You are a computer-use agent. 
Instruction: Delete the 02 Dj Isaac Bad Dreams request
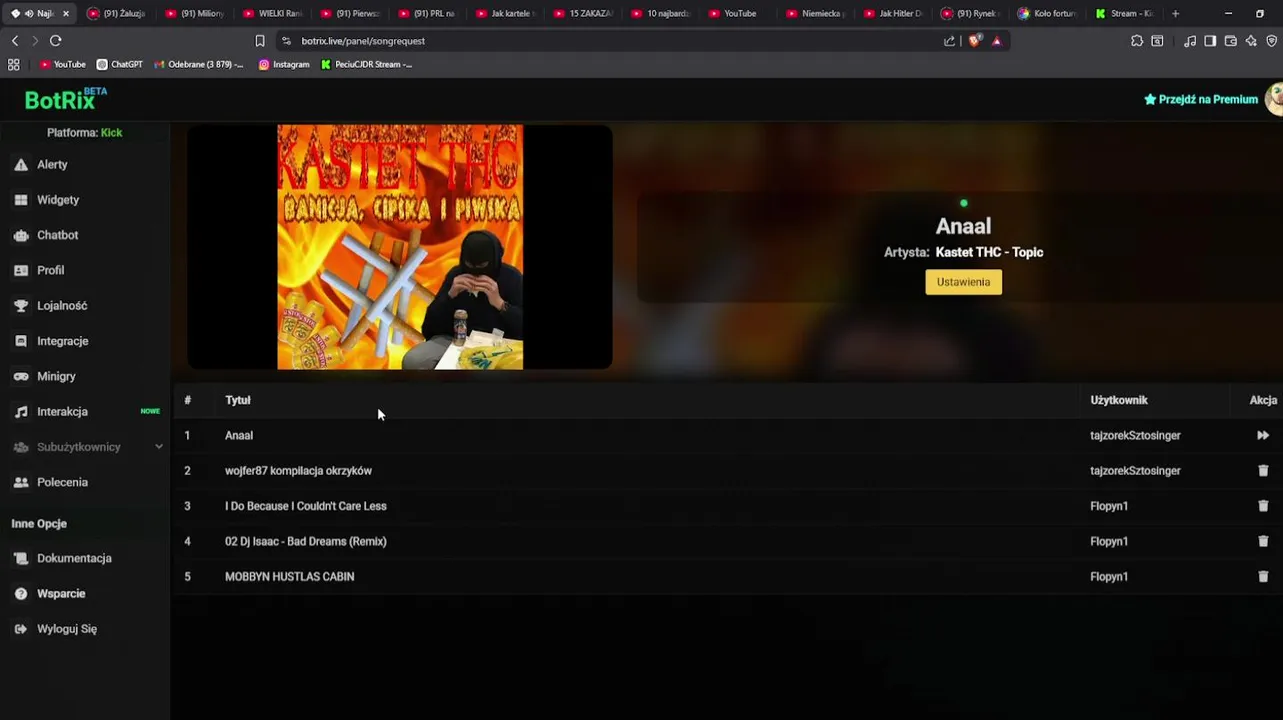tap(1263, 541)
